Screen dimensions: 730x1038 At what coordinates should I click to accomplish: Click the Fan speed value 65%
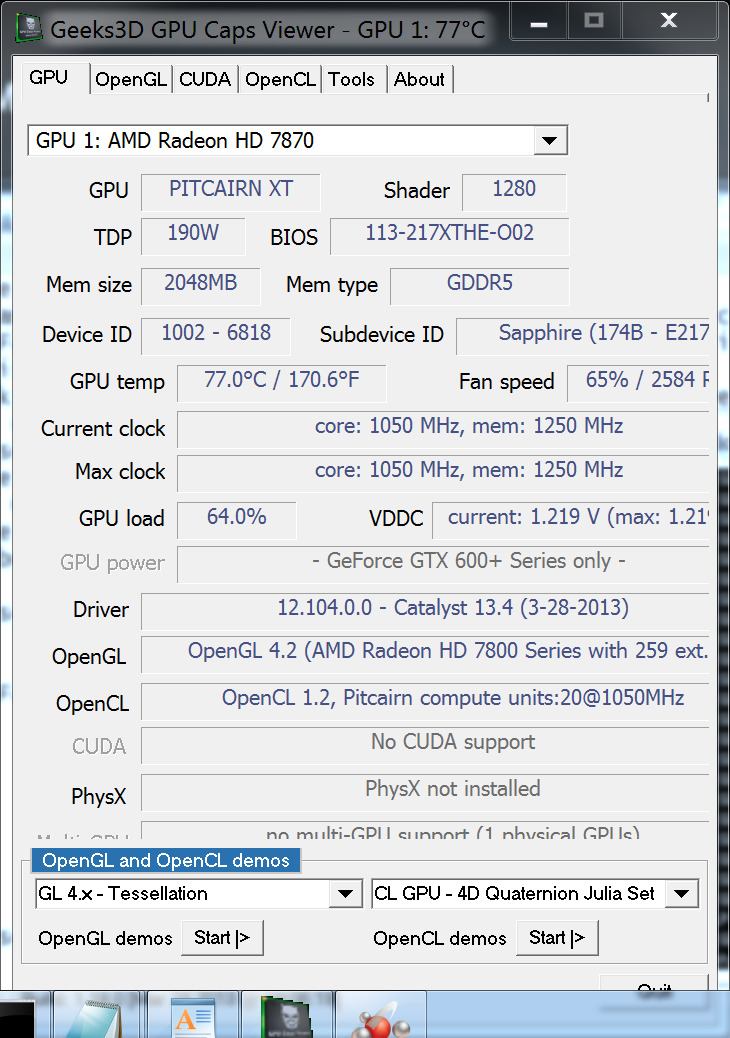[x=639, y=383]
